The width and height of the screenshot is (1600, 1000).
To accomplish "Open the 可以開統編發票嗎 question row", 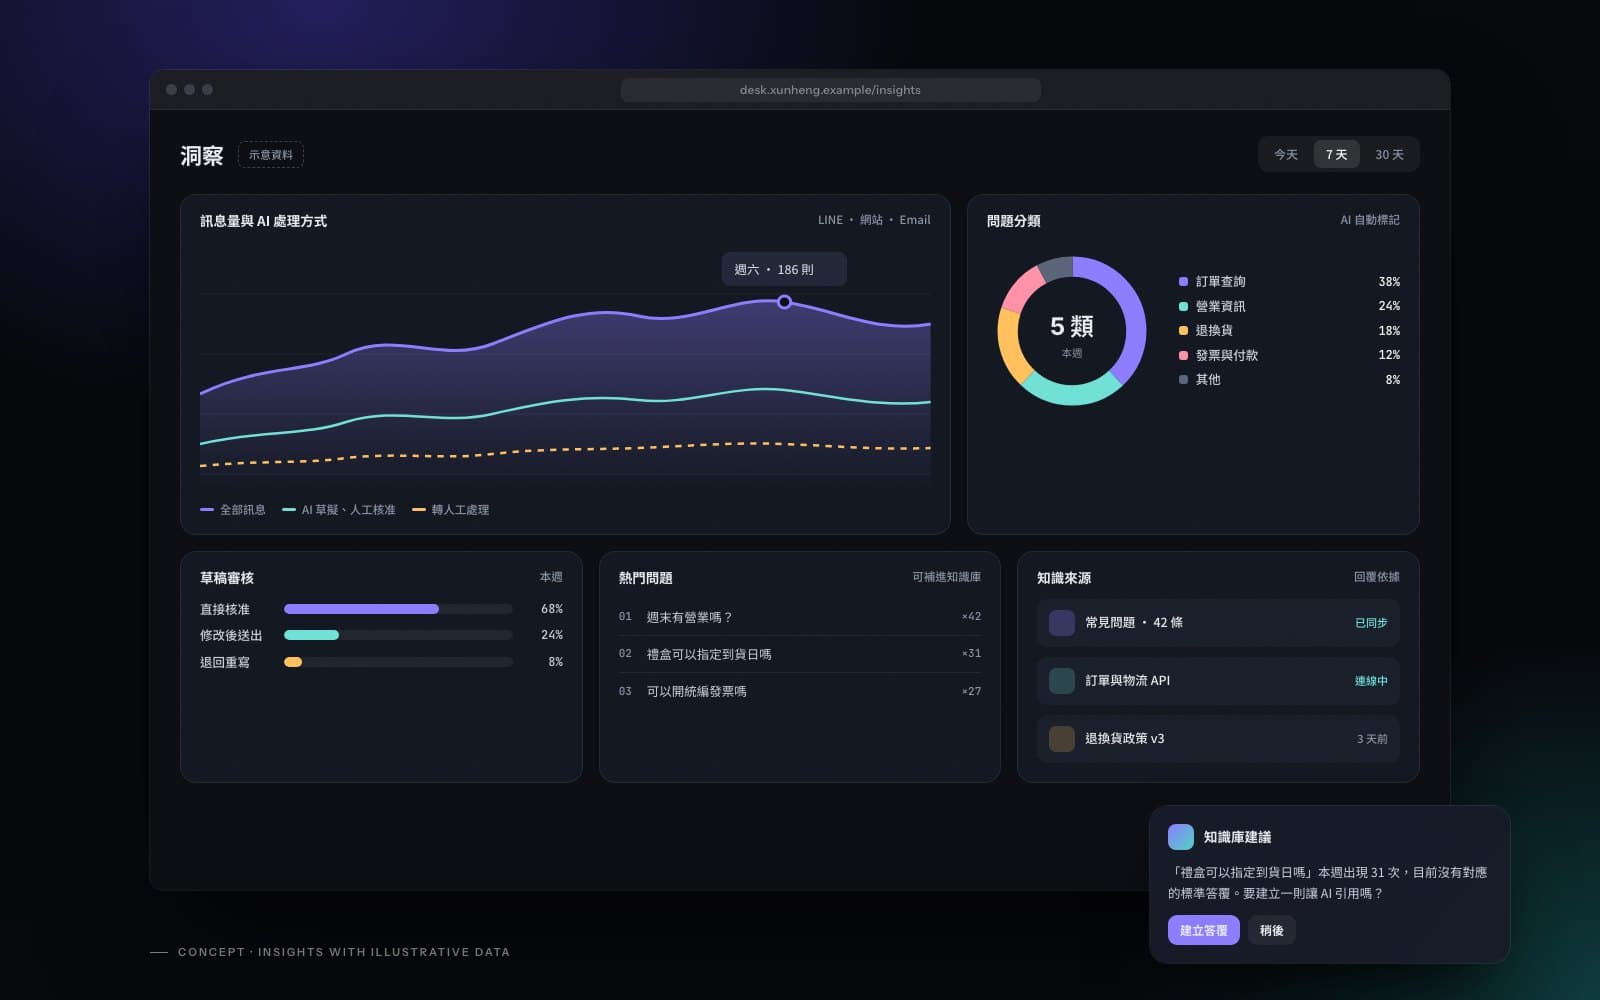I will pos(800,691).
